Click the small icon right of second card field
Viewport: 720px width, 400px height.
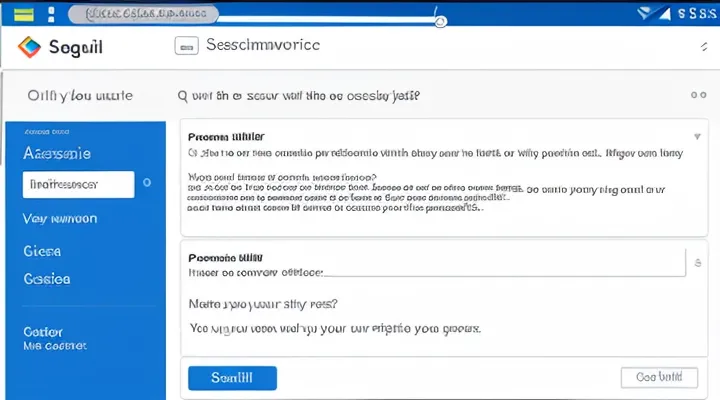697,263
